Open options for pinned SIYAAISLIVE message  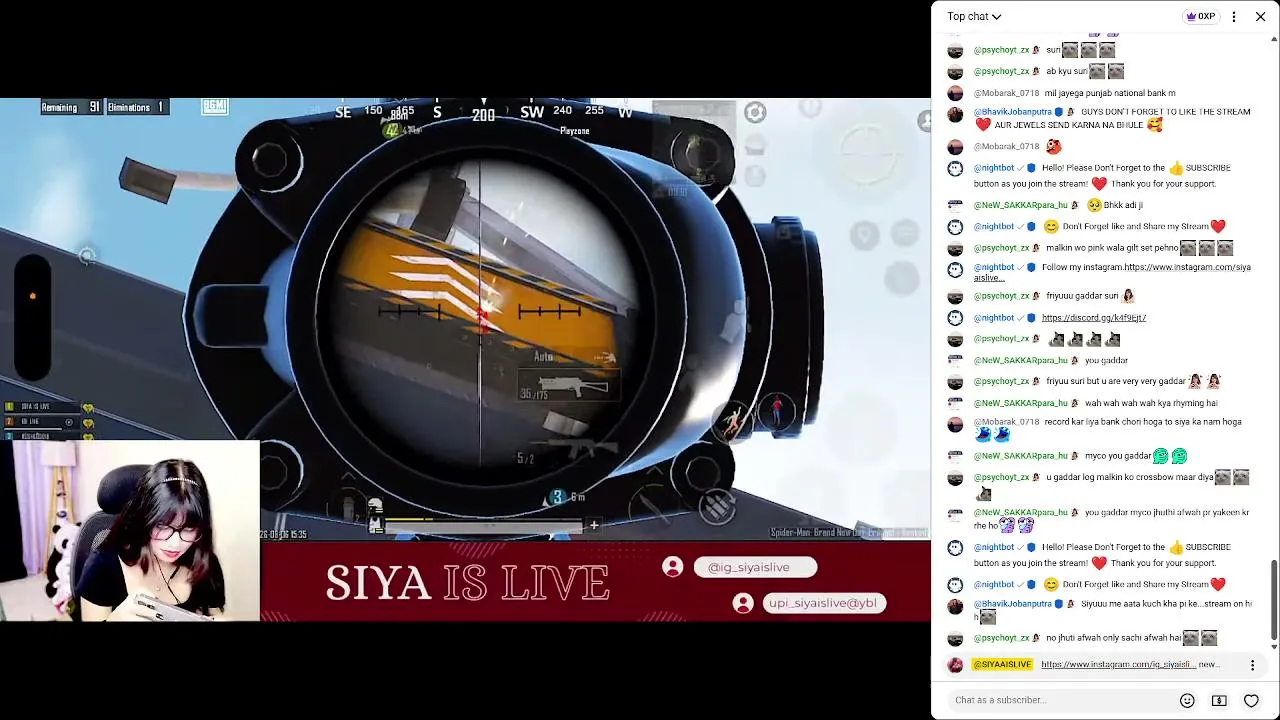click(1252, 665)
